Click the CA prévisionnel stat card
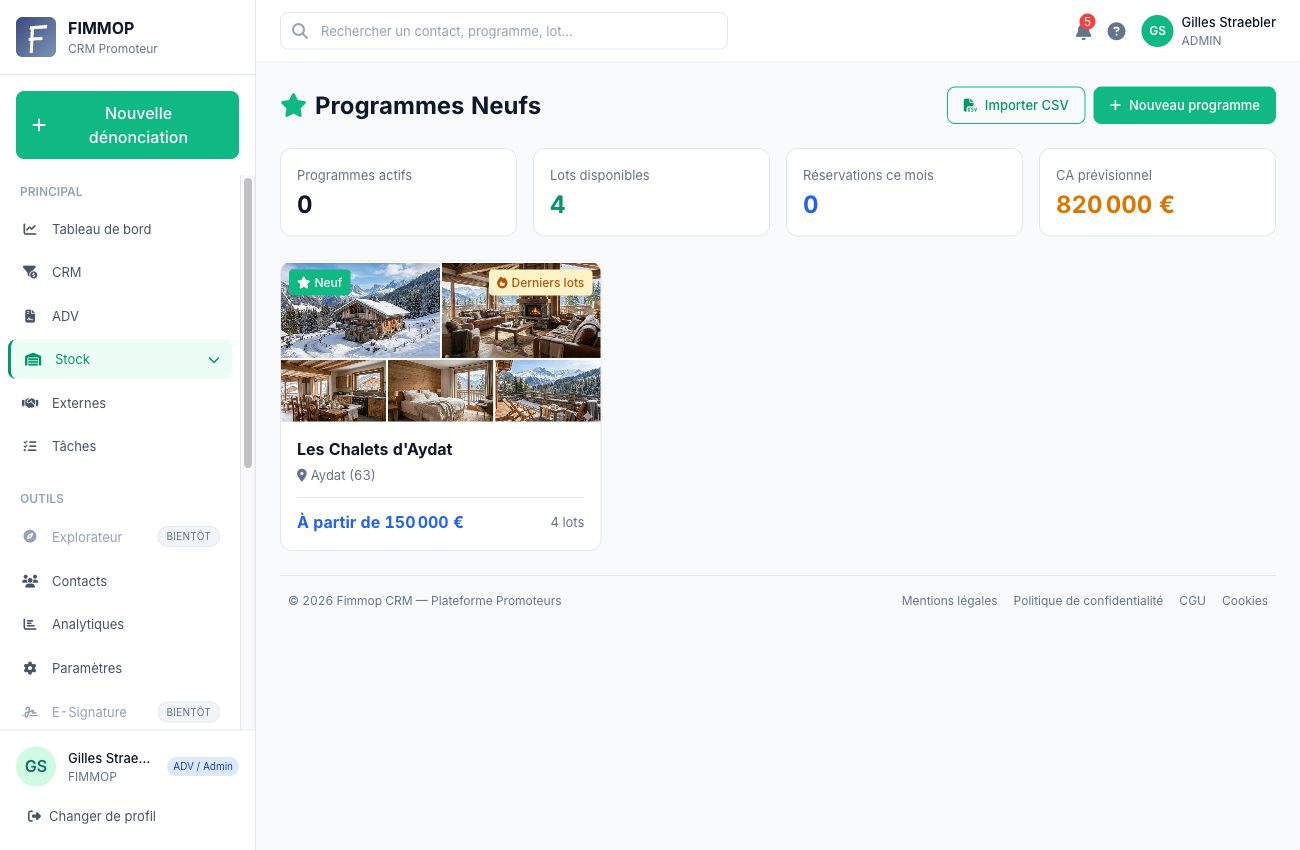1300x850 pixels. 1157,192
